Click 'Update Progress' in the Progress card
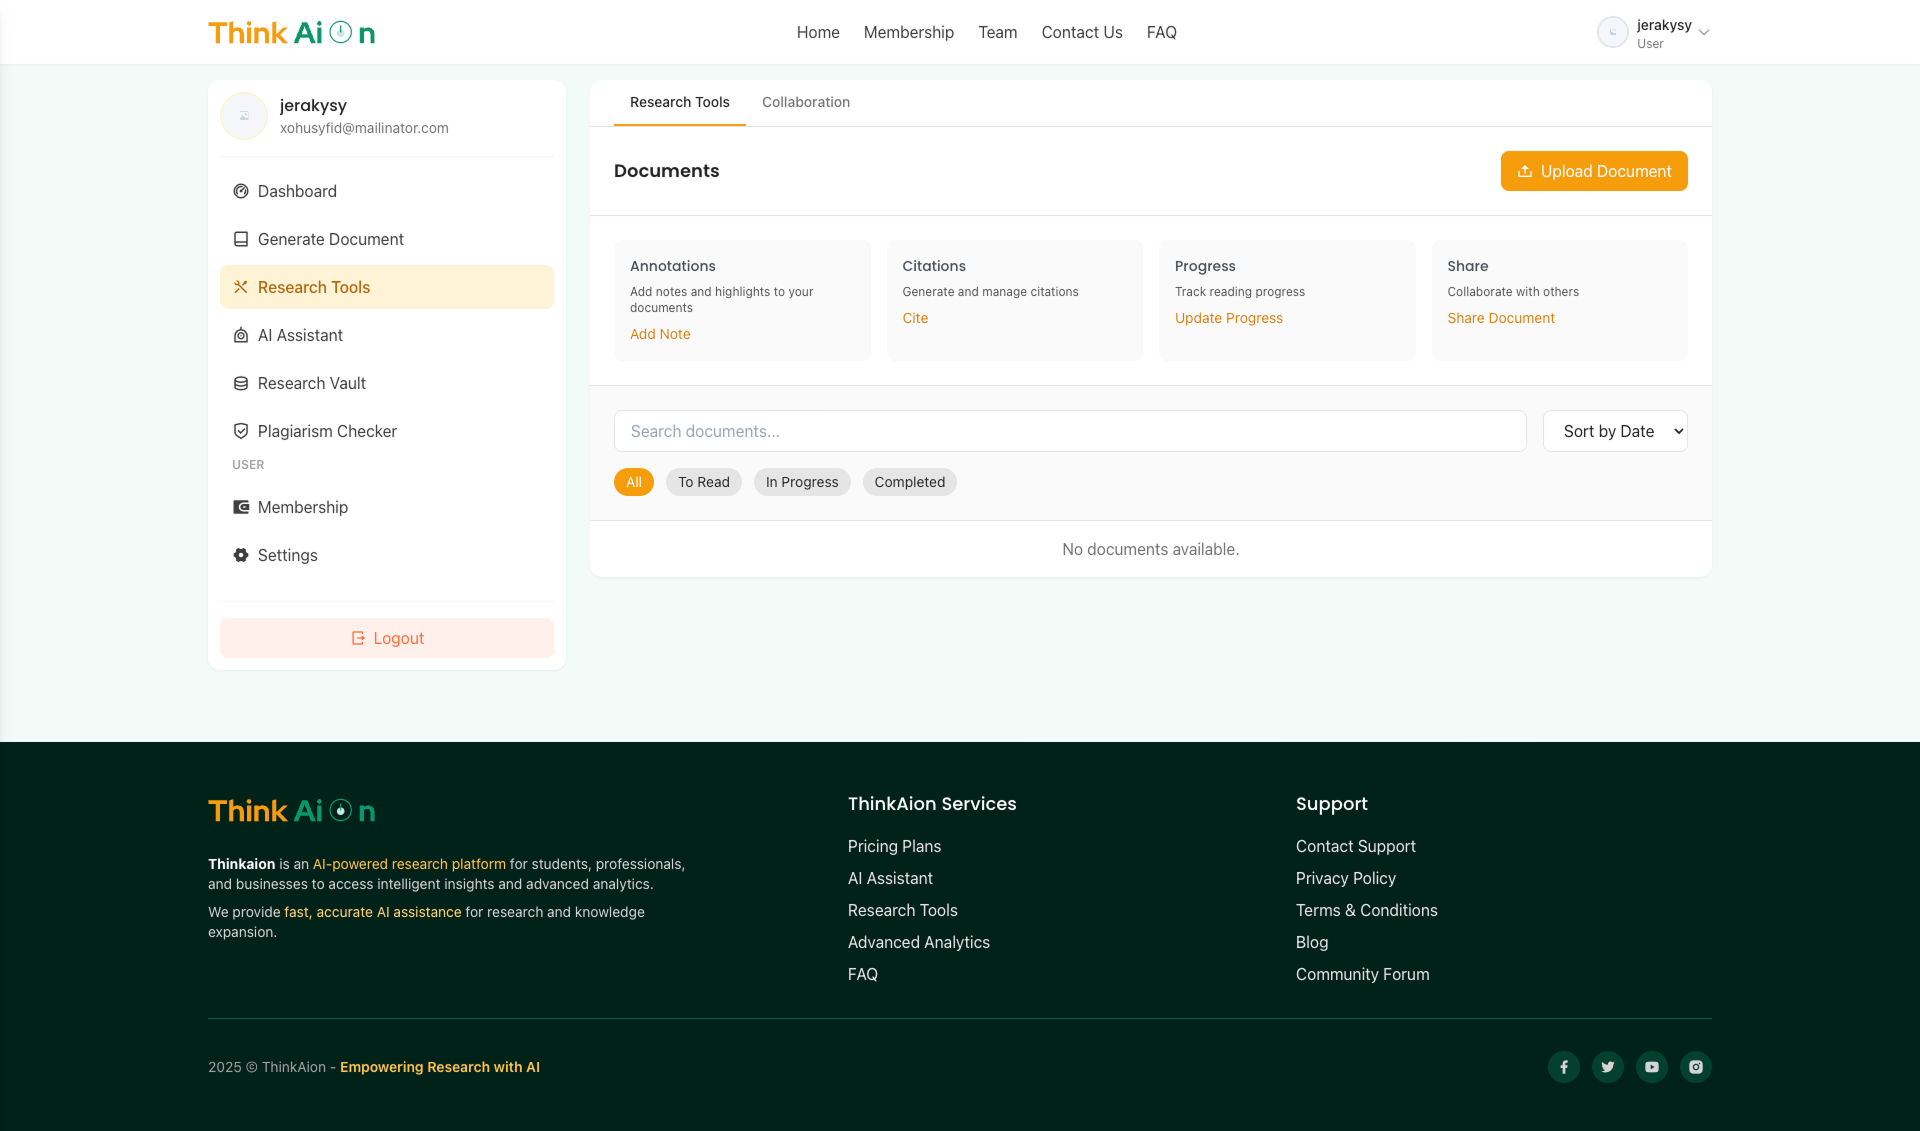 (1228, 318)
